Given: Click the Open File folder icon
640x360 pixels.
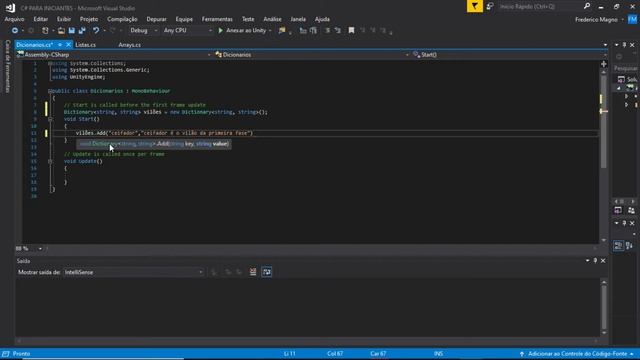Looking at the screenshot, I should click(x=61, y=31).
